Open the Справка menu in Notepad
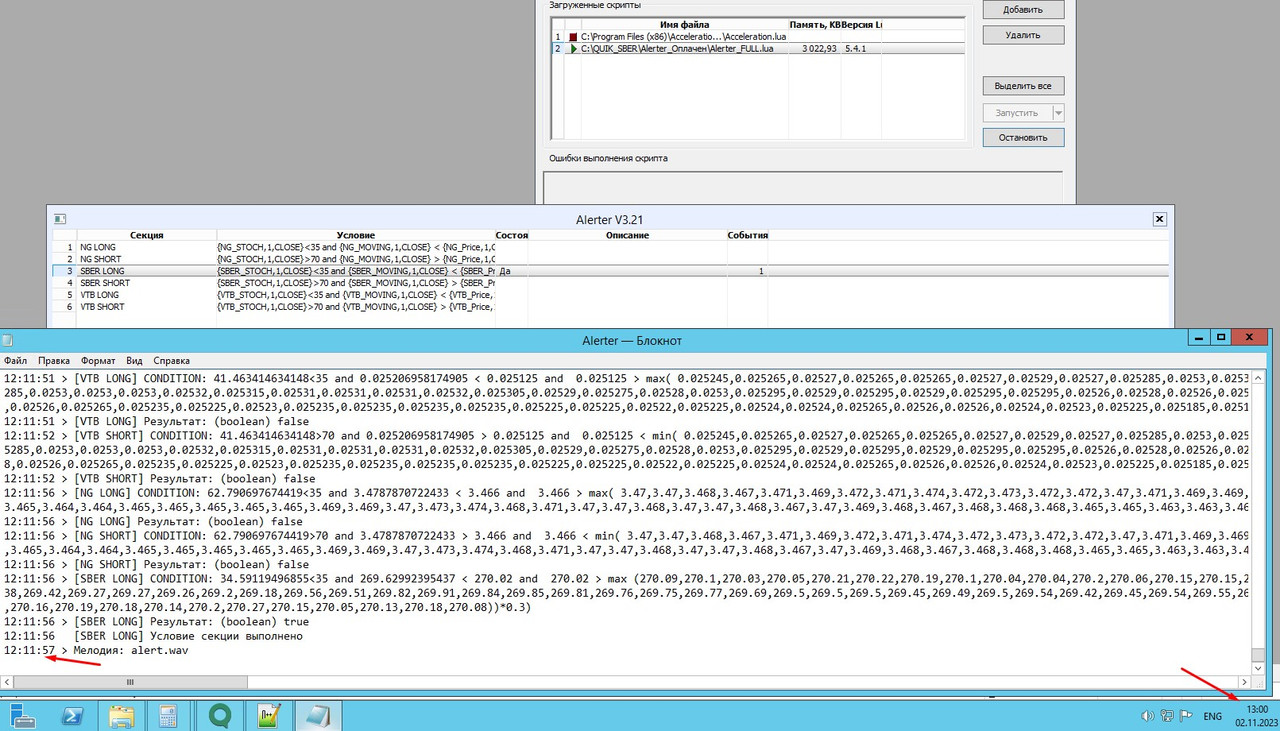The height and width of the screenshot is (731, 1280). (172, 360)
